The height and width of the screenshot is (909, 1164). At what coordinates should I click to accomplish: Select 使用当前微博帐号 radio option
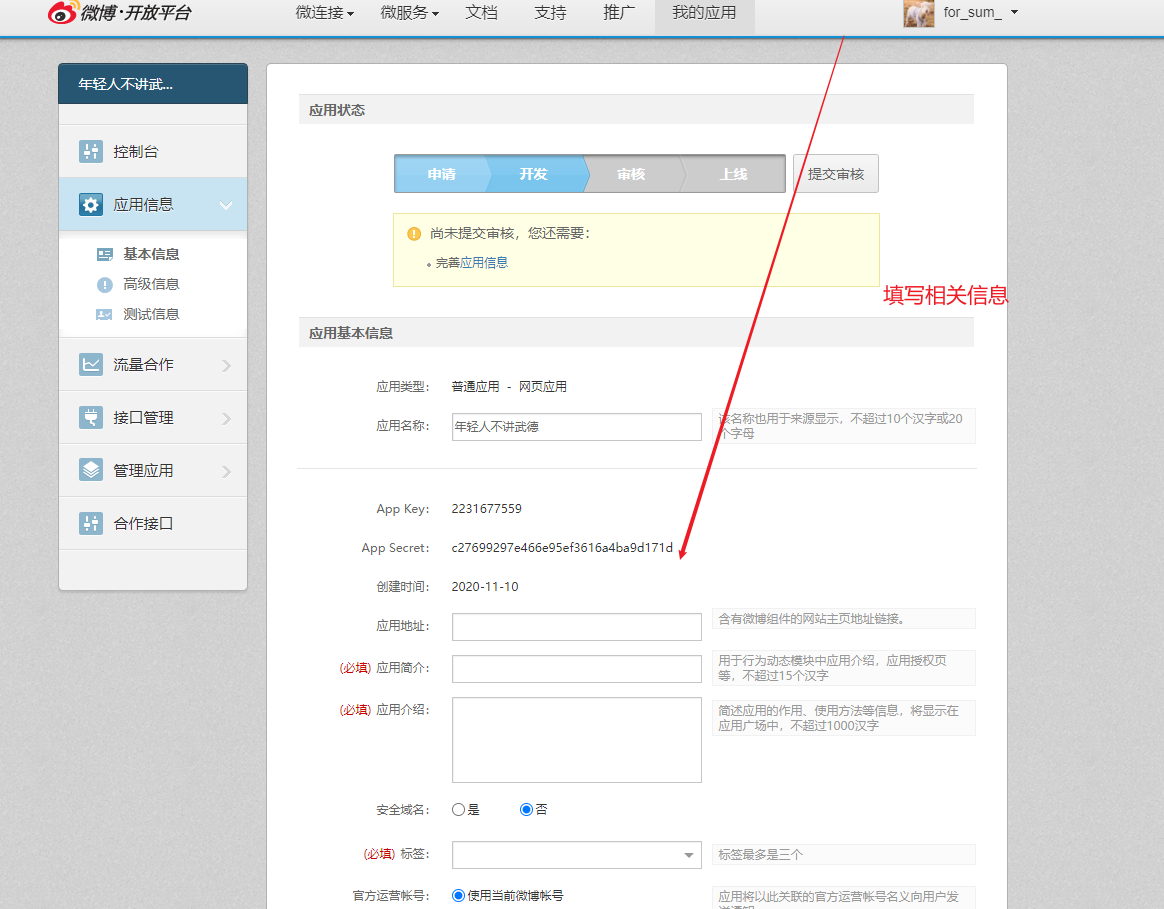[x=459, y=896]
